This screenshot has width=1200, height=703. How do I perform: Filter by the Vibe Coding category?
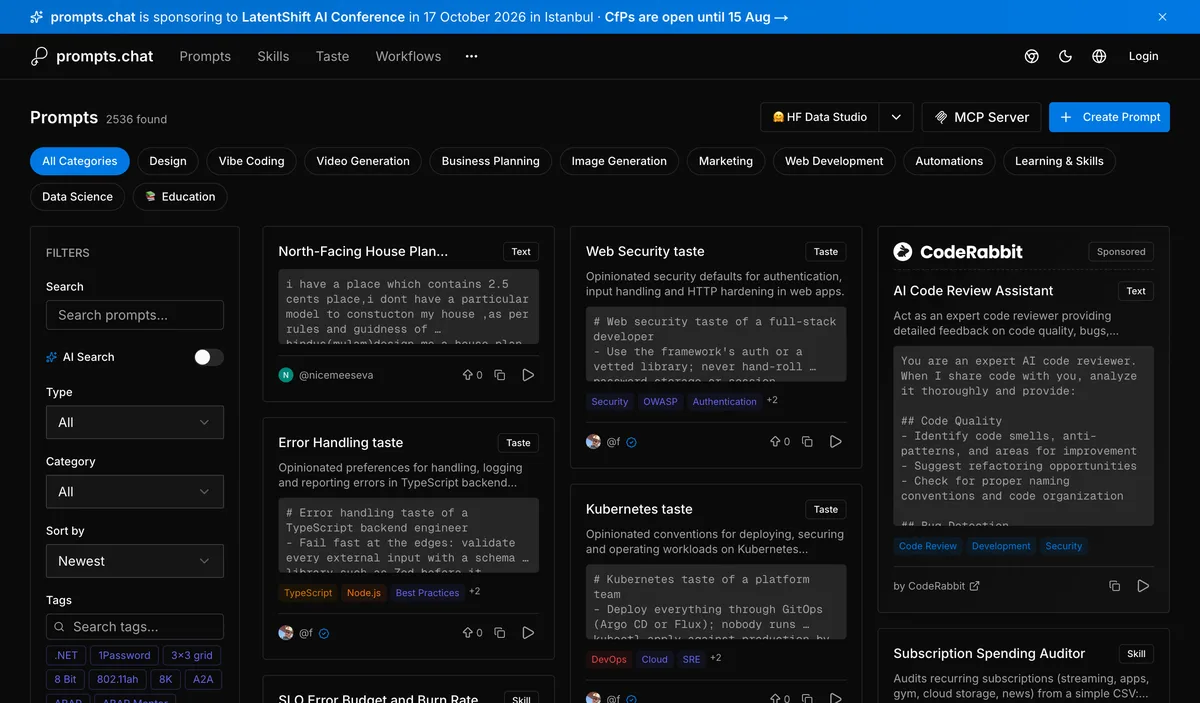coord(252,161)
